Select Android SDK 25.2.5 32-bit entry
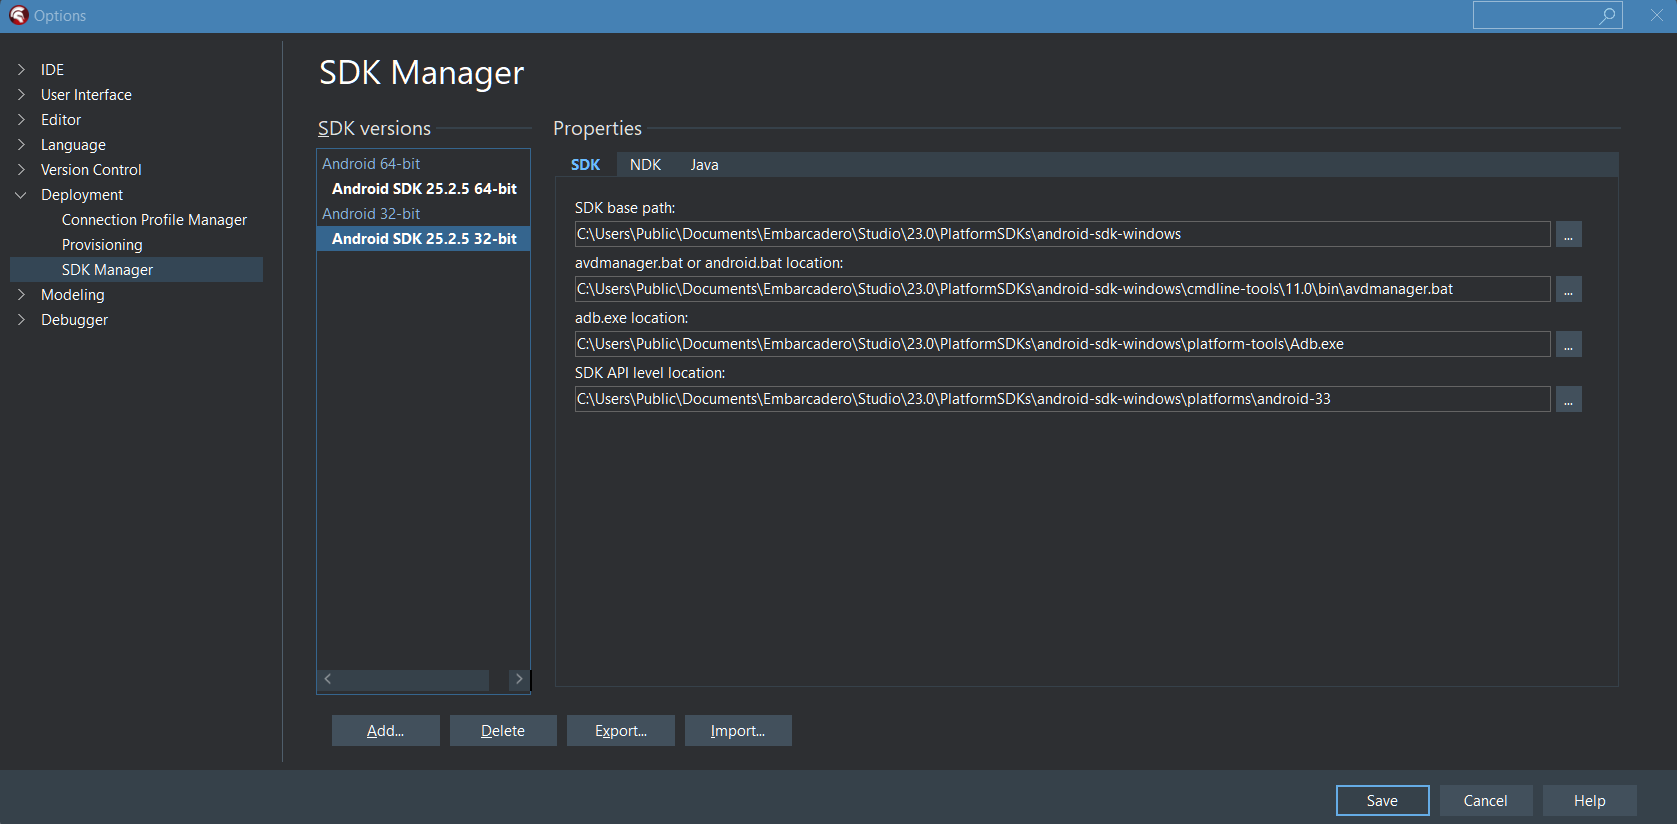 point(424,239)
